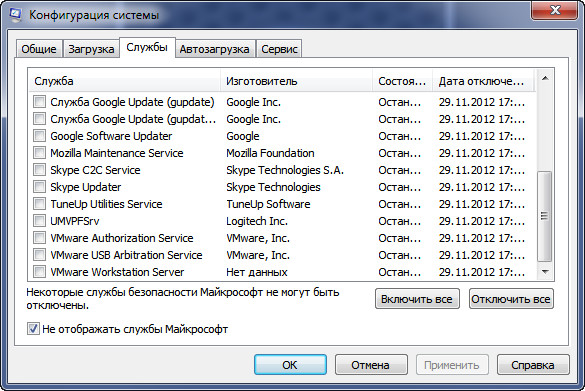Select the Службы tab
The image size is (585, 391).
[x=147, y=47]
